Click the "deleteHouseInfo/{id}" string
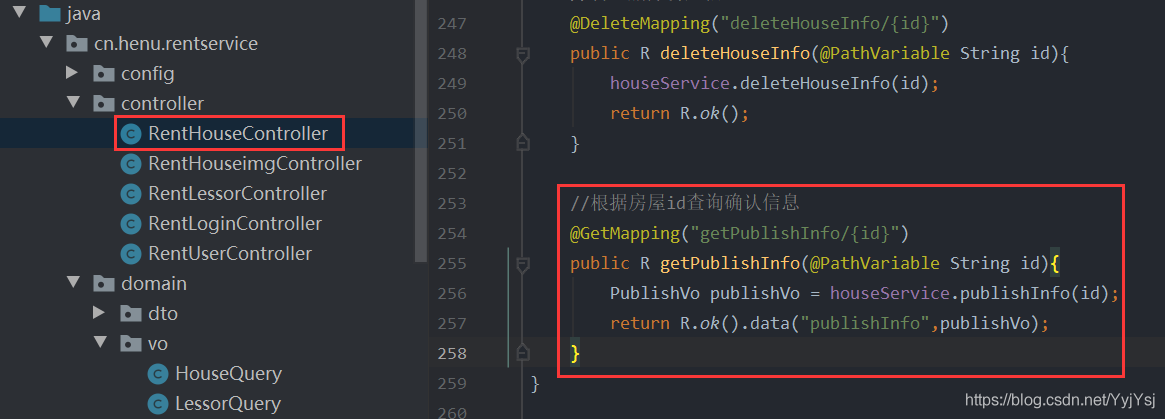Viewport: 1165px width, 419px height. pos(828,24)
